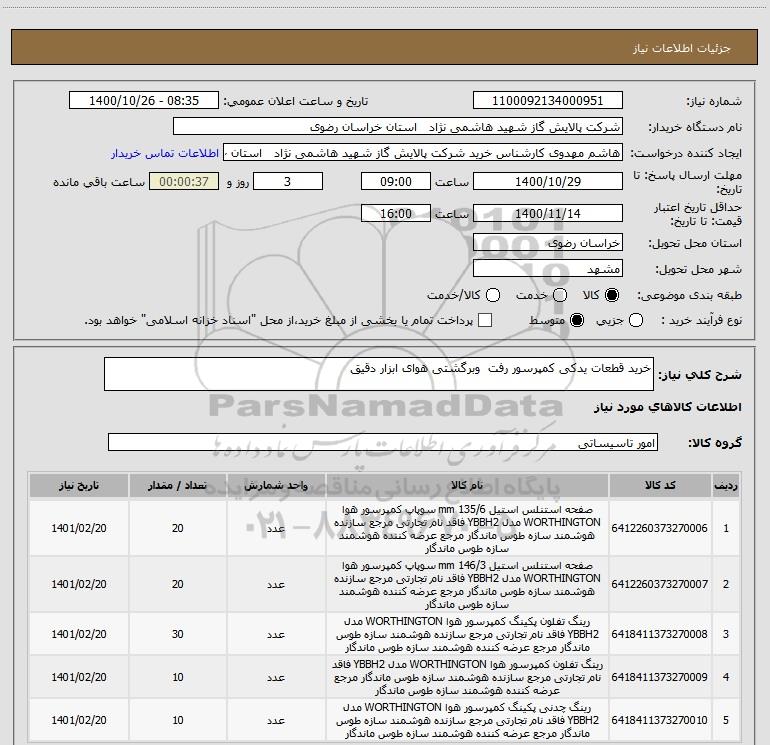Click the need number field 1100092134000951

coord(547,101)
